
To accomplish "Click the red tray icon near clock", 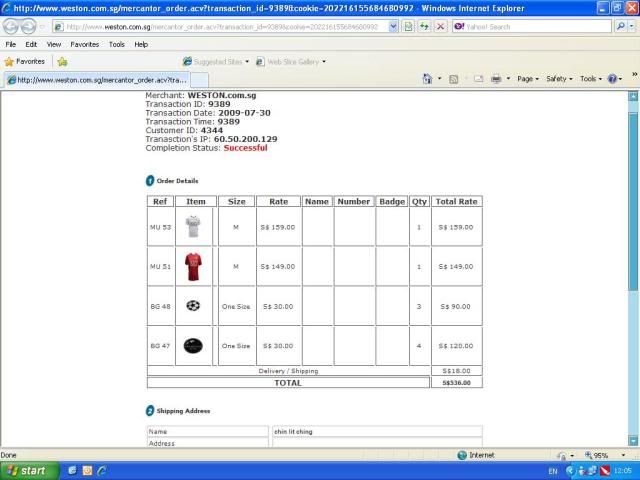I will tap(604, 471).
